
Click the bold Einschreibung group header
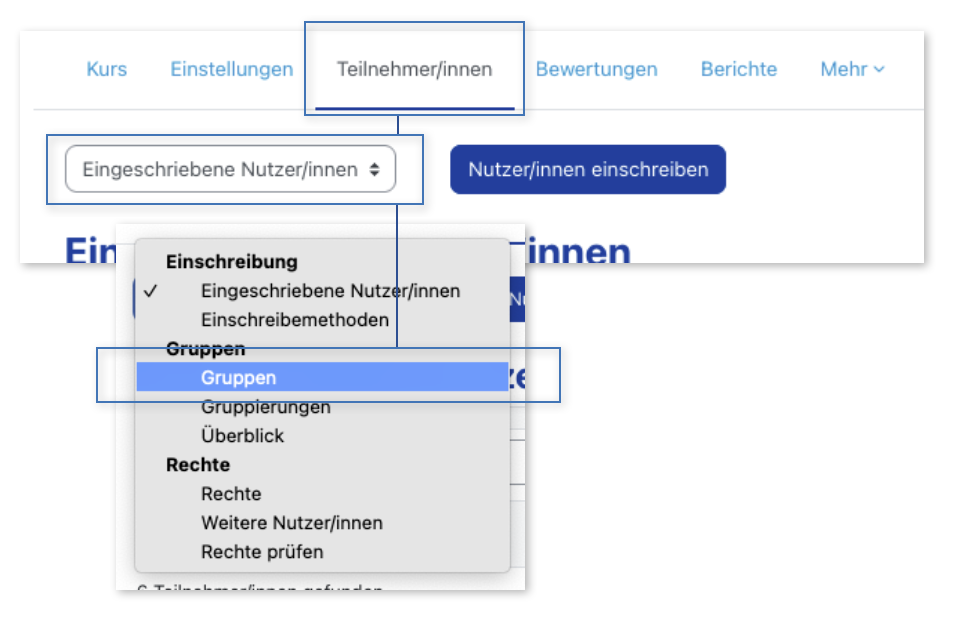coord(231,262)
